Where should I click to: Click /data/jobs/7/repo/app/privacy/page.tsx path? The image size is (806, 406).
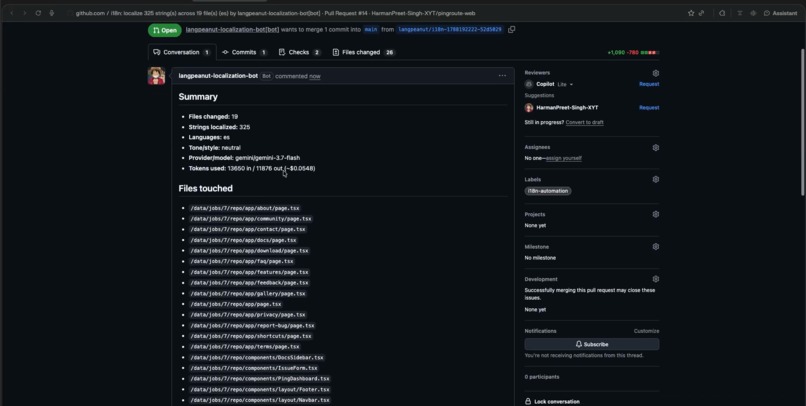point(248,315)
